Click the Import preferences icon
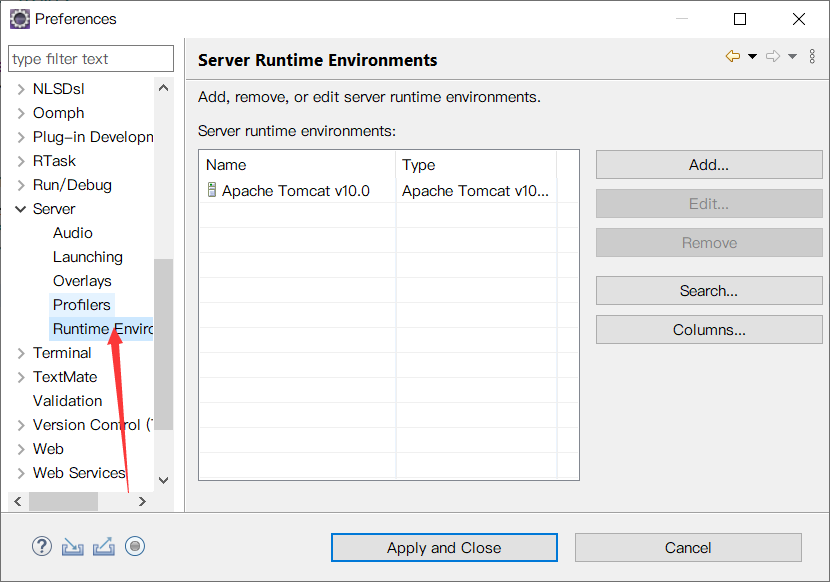Screen dimensions: 830x582 pyautogui.click(x=72, y=546)
